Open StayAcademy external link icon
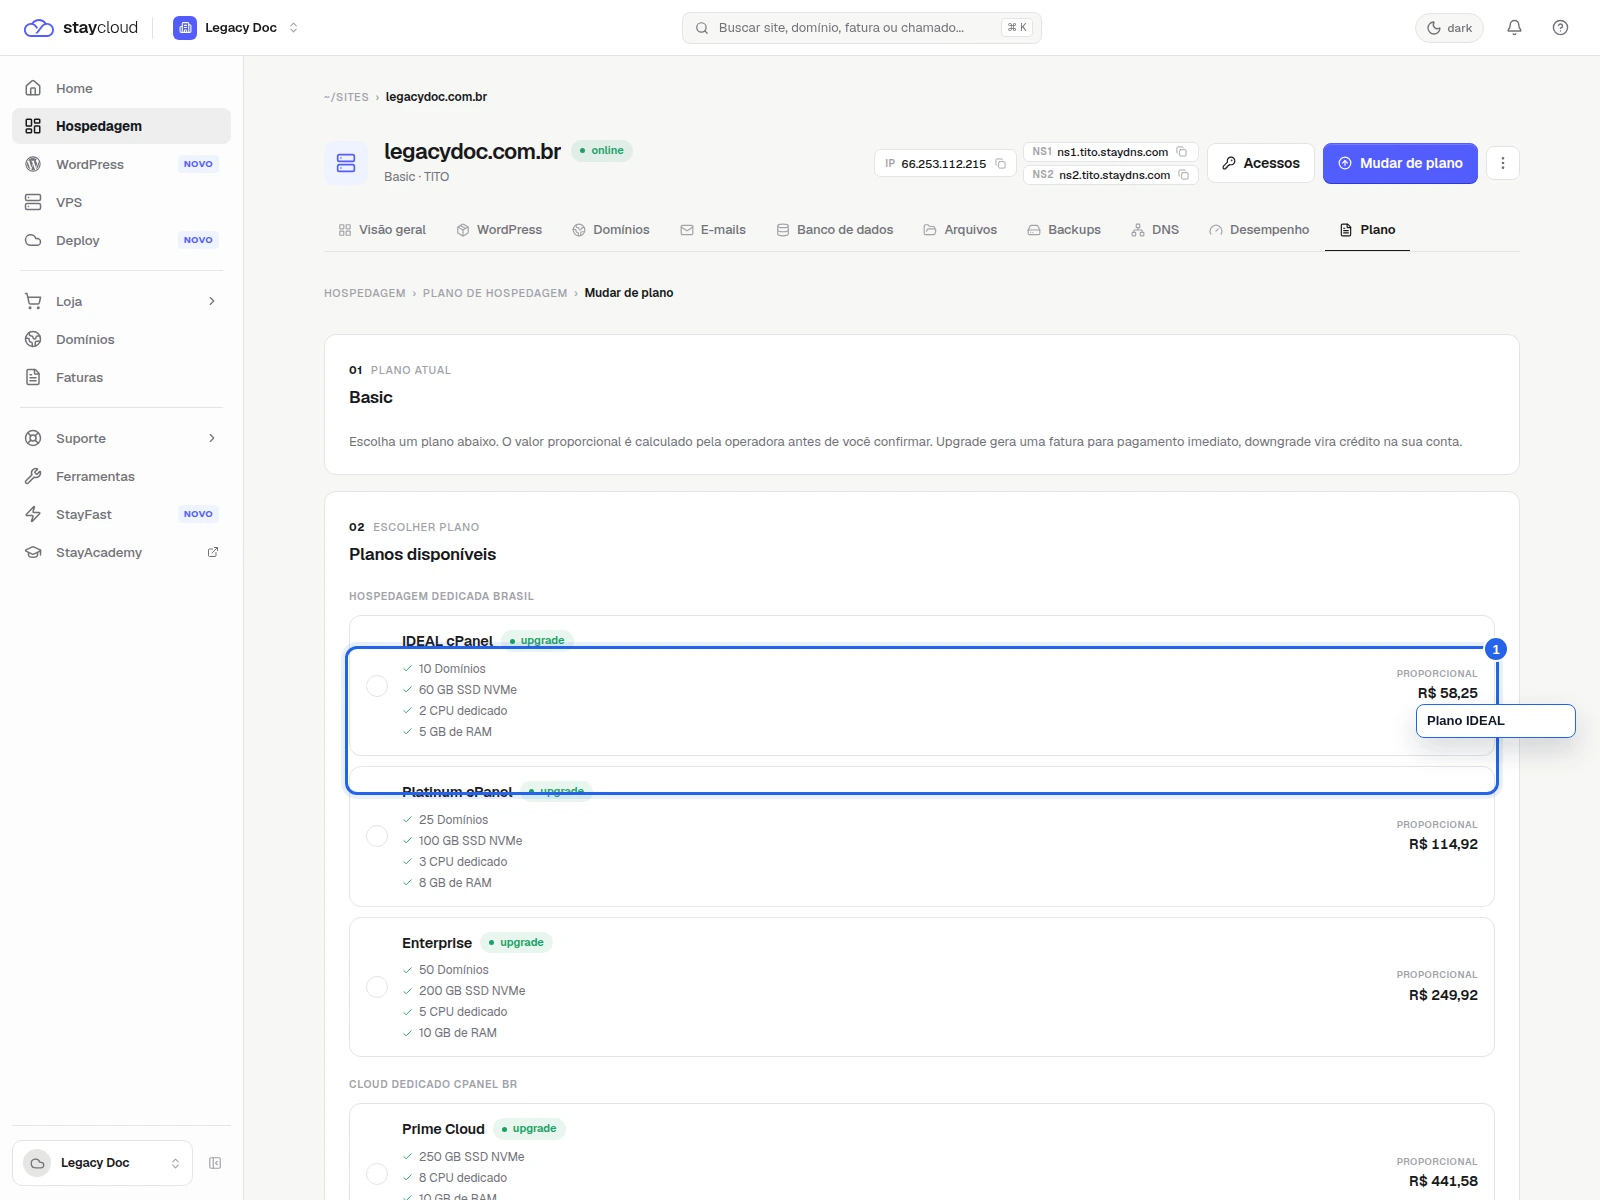The width and height of the screenshot is (1600, 1200). [212, 552]
